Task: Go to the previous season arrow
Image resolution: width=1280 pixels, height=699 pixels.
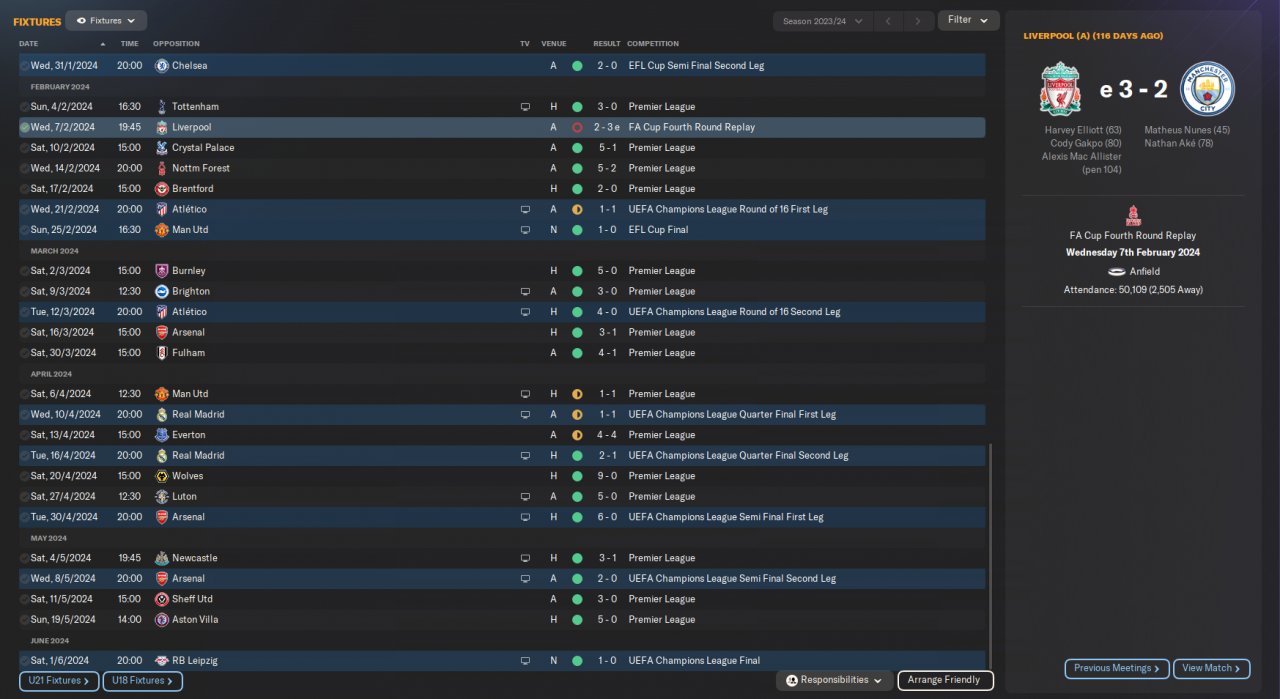Action: [890, 21]
